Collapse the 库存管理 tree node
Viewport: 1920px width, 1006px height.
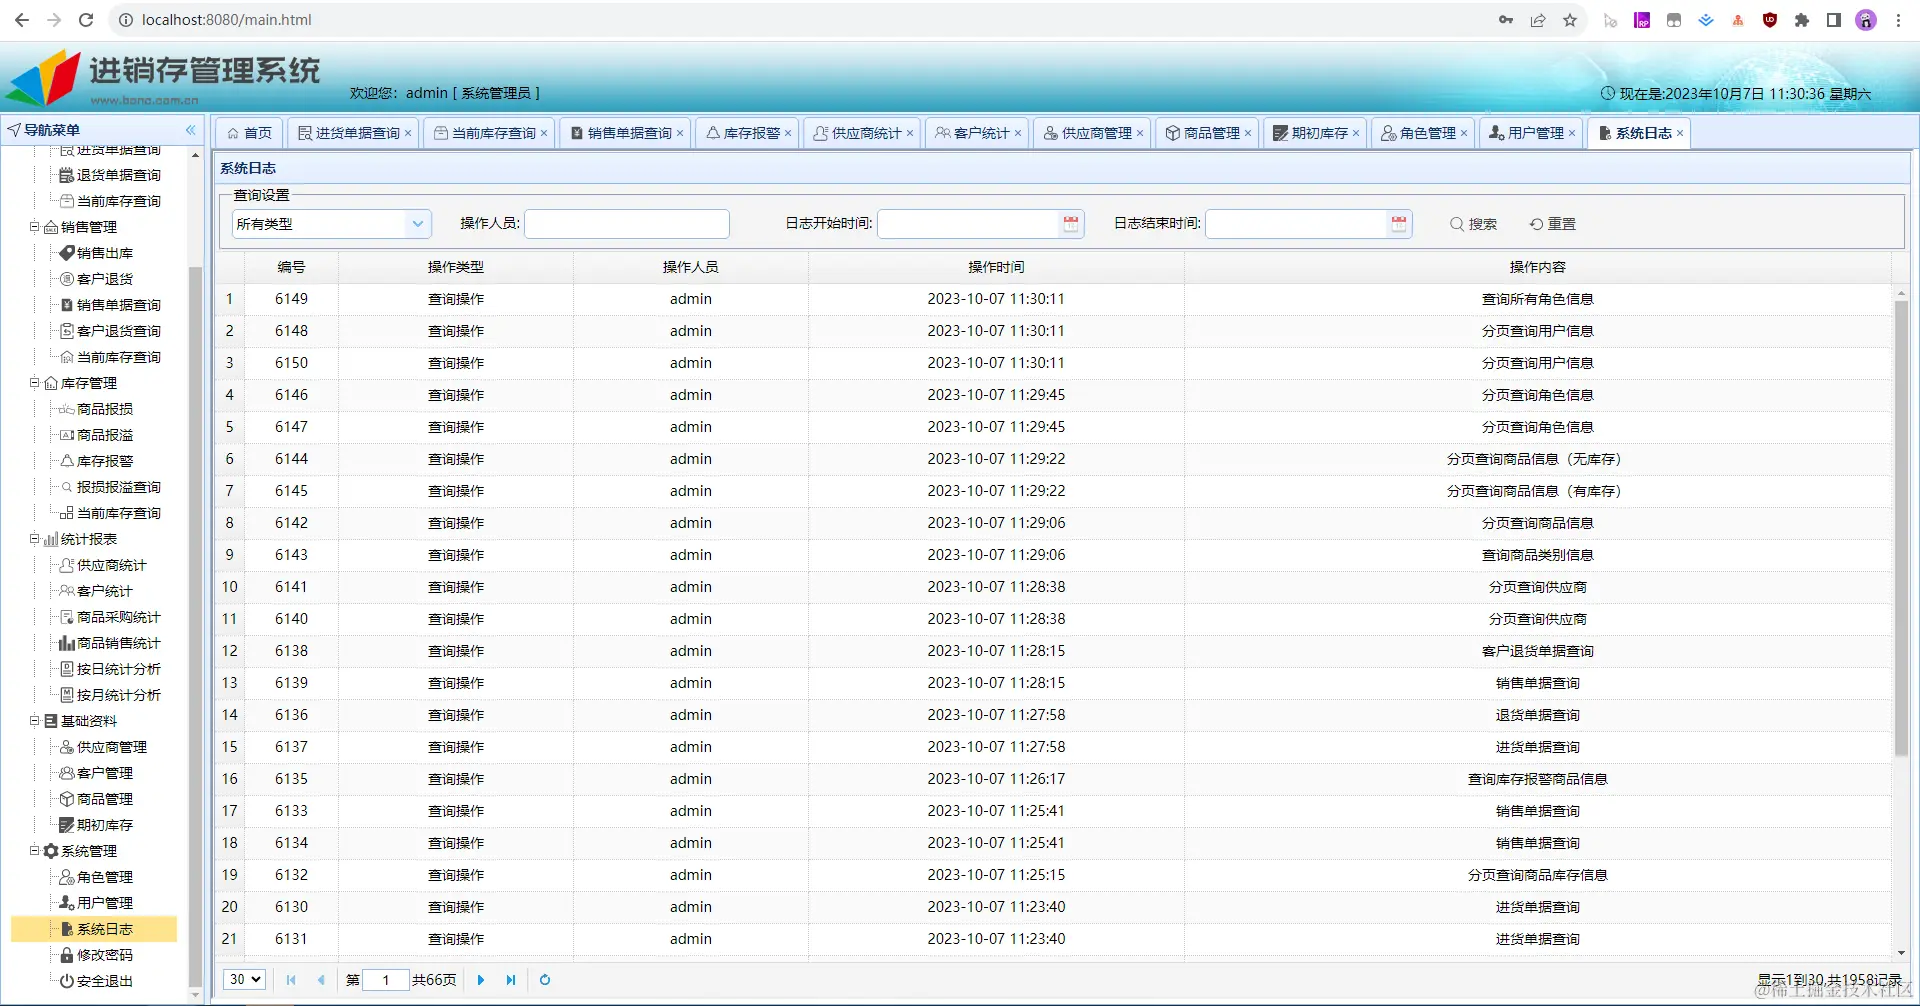pyautogui.click(x=34, y=383)
